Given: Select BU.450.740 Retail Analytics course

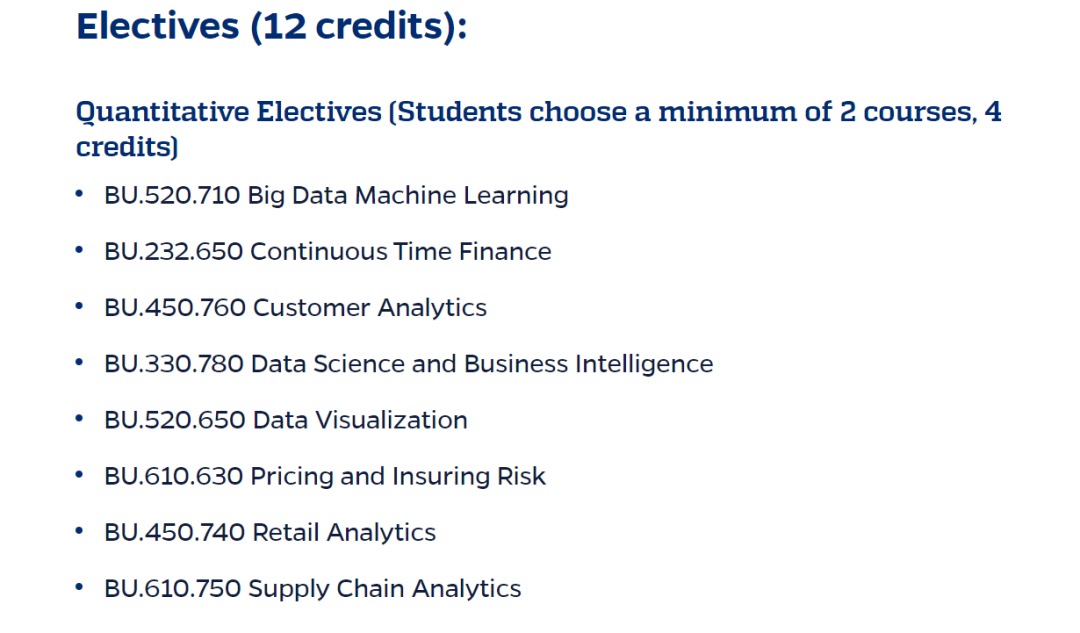Looking at the screenshot, I should (x=270, y=532).
